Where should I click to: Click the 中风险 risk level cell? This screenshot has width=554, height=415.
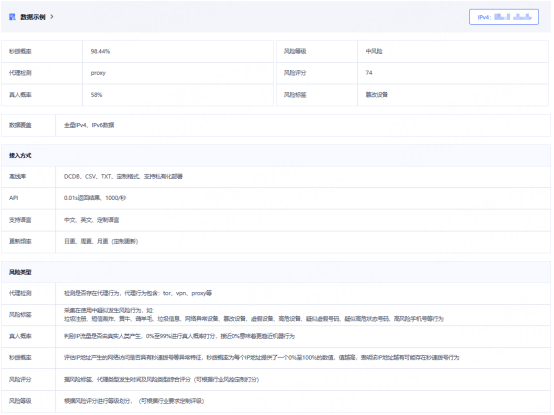click(453, 52)
